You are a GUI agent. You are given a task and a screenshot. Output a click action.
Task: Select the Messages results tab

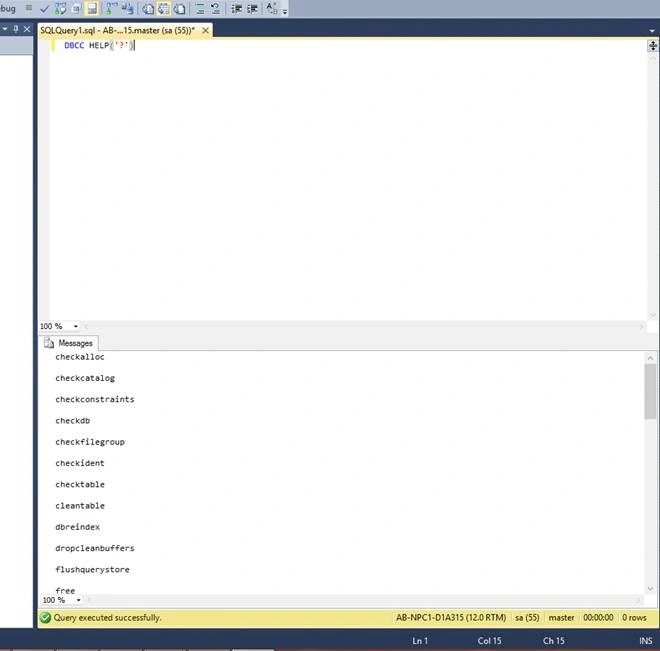tap(70, 343)
